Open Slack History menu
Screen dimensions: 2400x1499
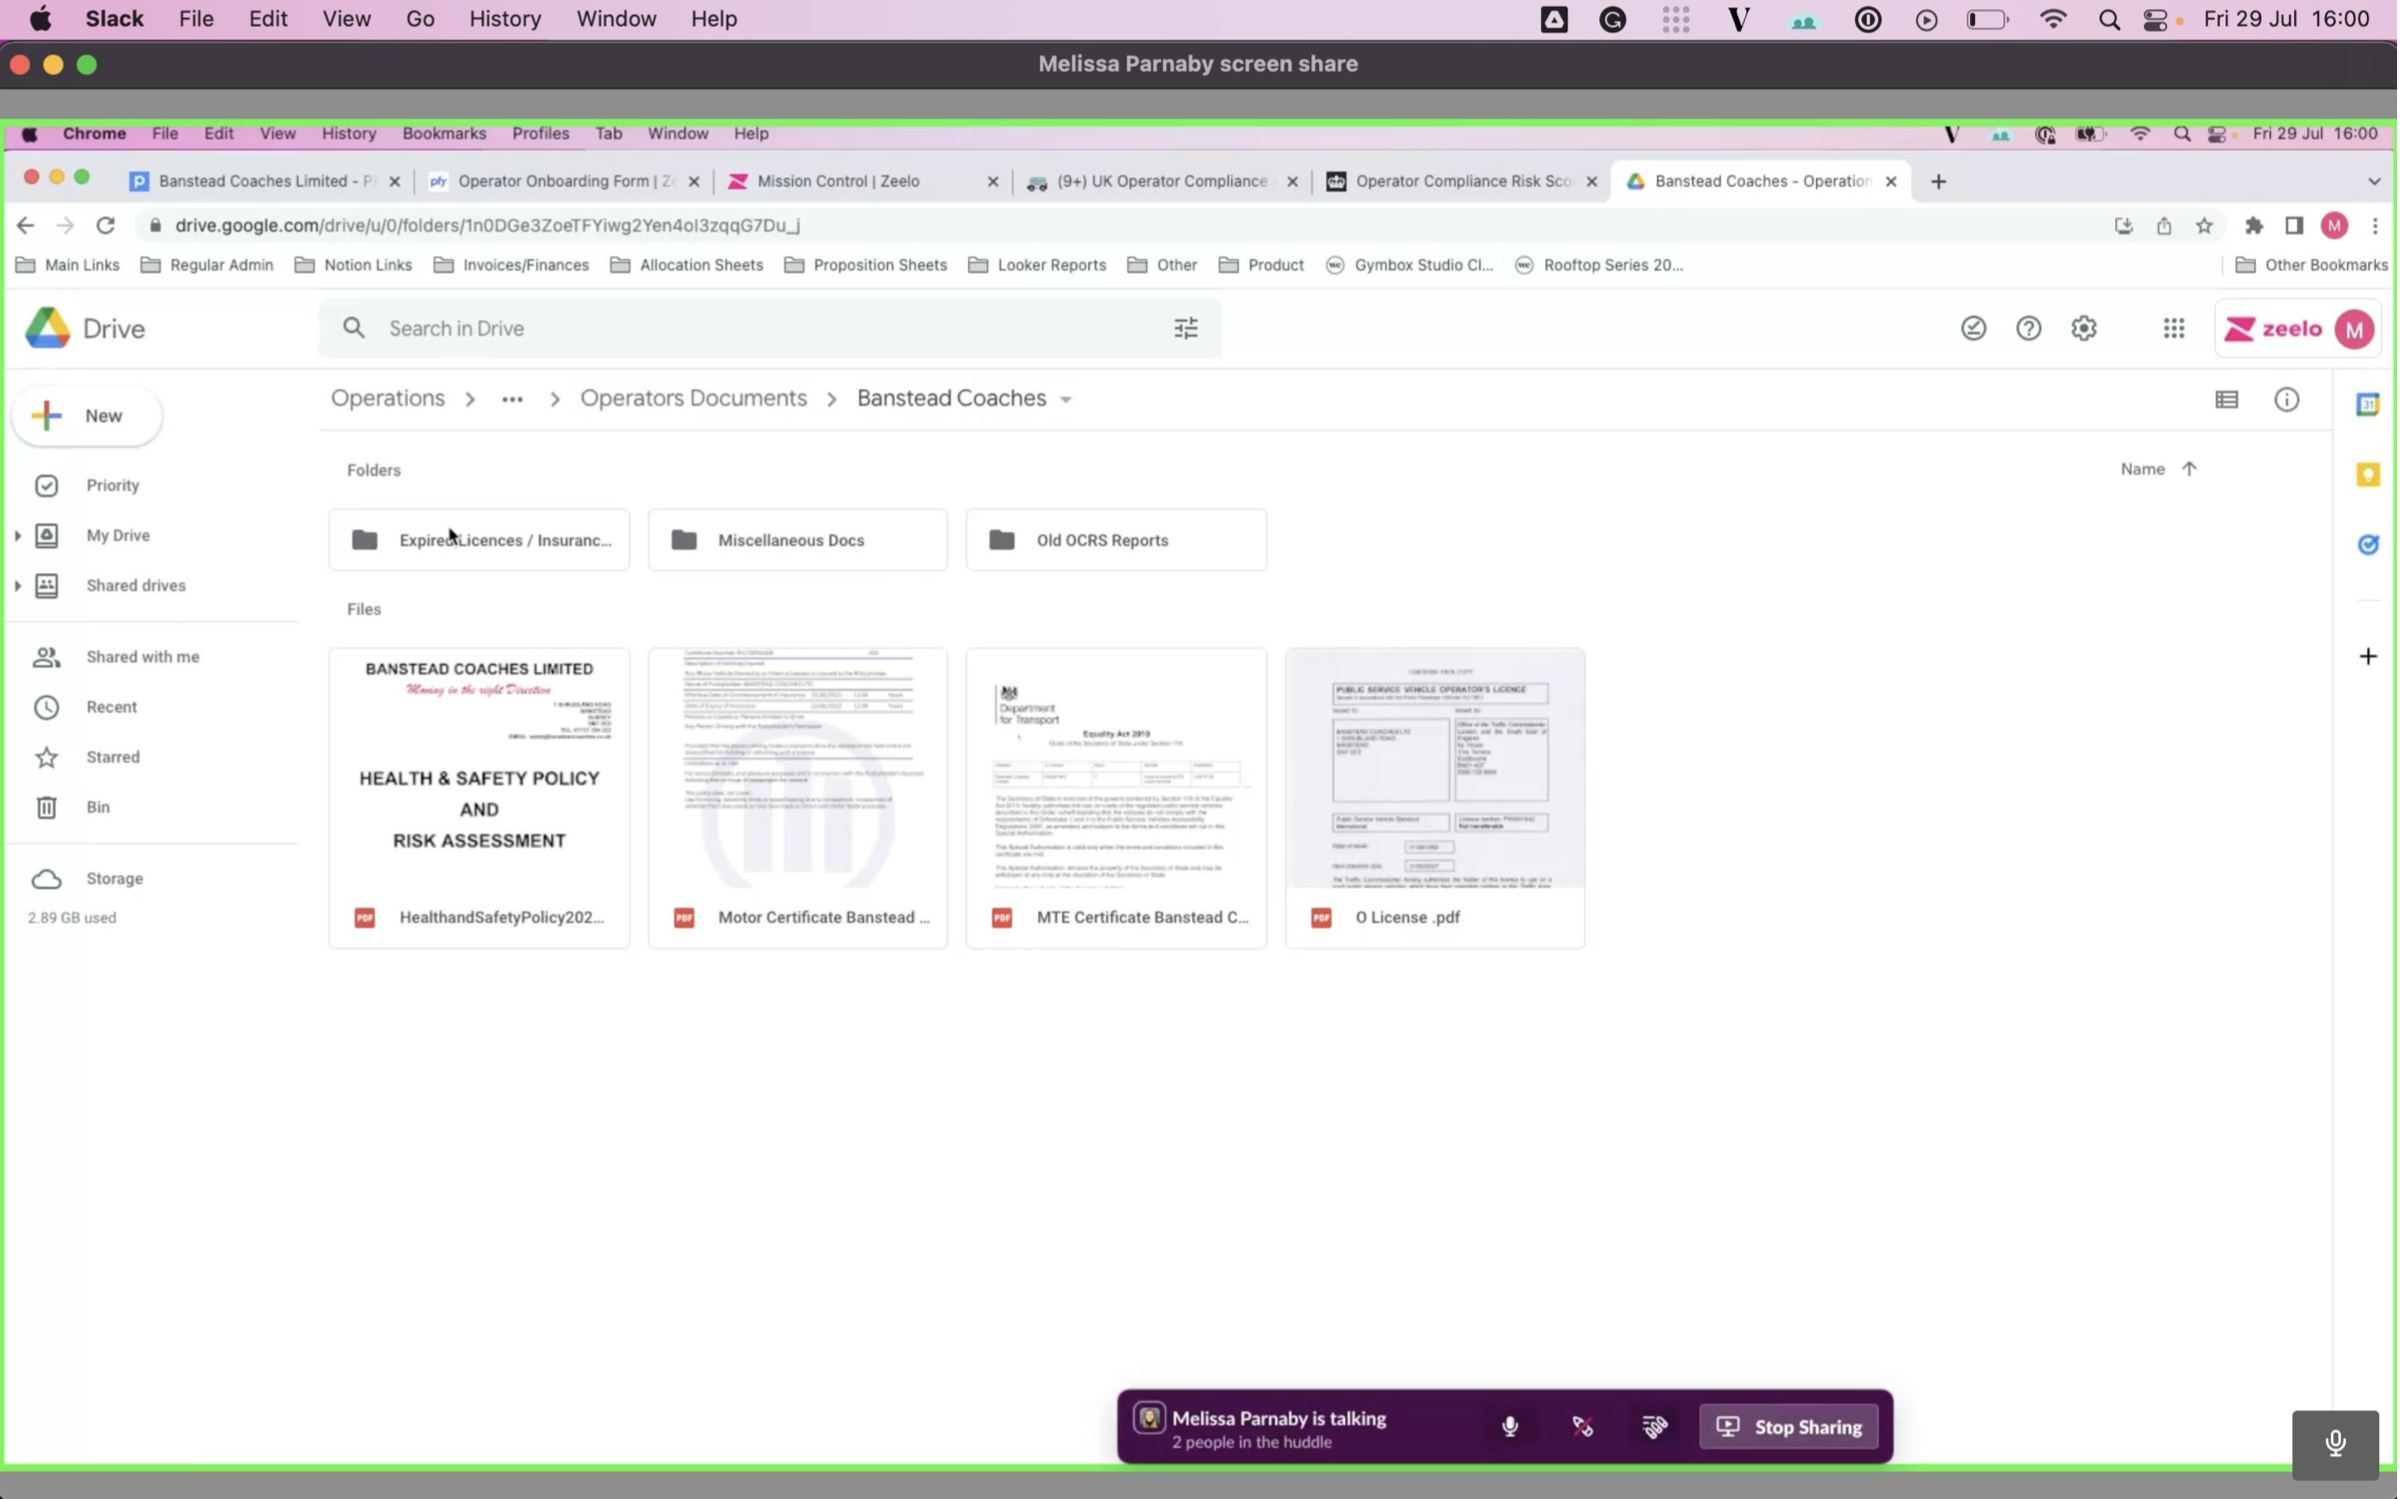tap(505, 19)
